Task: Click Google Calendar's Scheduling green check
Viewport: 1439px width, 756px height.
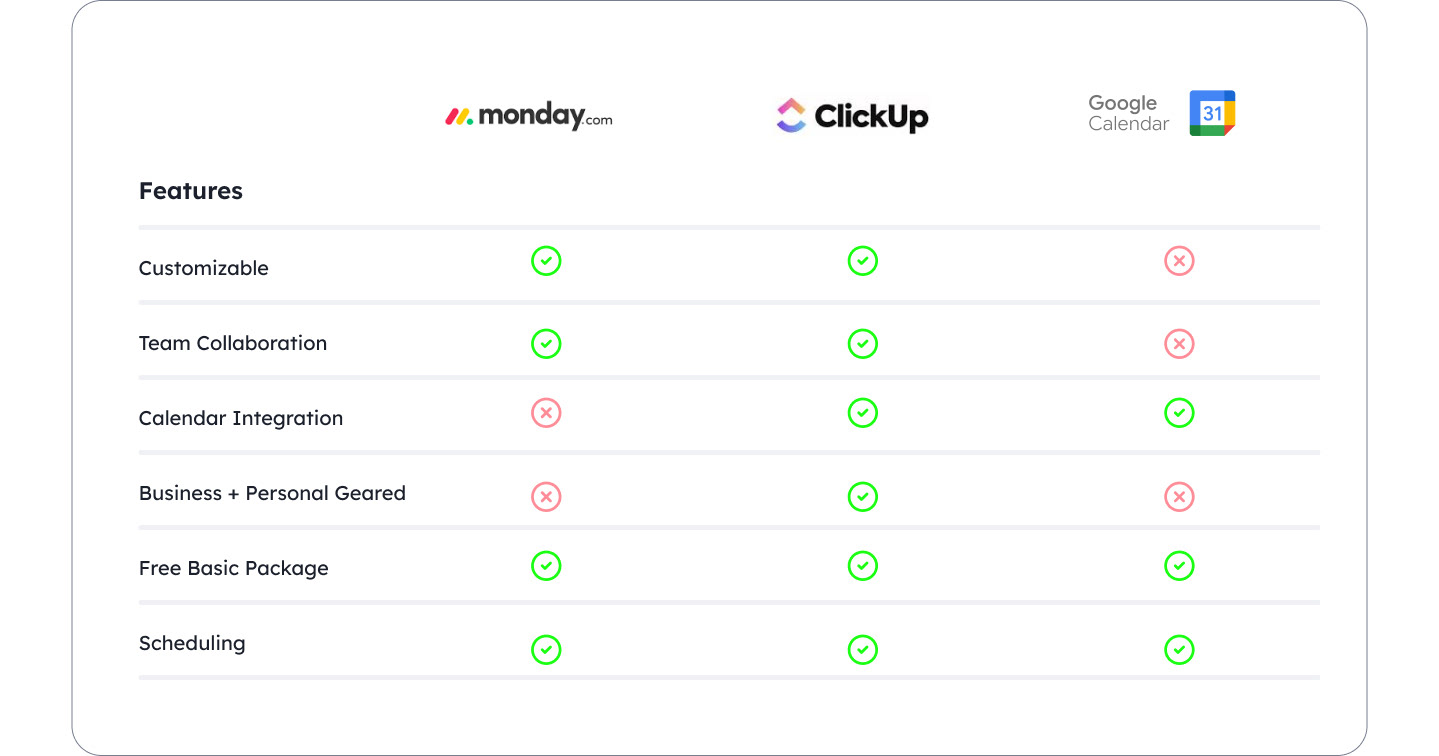Action: tap(1179, 650)
